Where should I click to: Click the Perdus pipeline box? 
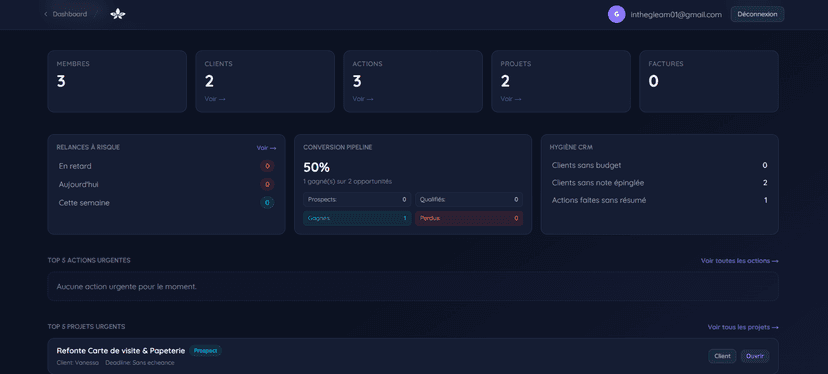coord(469,218)
